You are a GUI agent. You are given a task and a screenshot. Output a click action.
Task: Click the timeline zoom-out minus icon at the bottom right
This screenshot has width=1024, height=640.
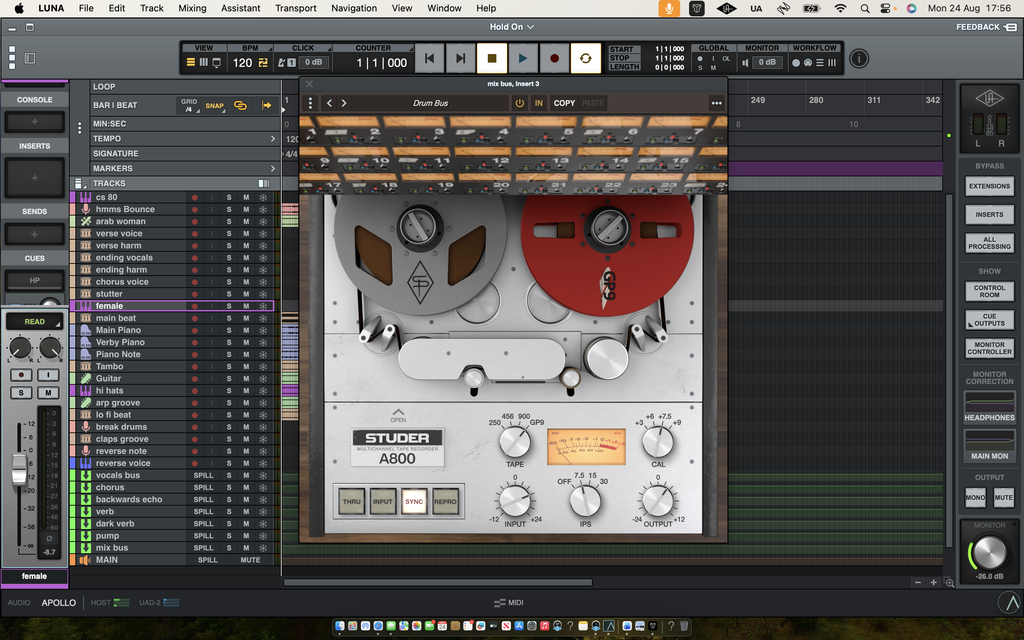click(918, 583)
